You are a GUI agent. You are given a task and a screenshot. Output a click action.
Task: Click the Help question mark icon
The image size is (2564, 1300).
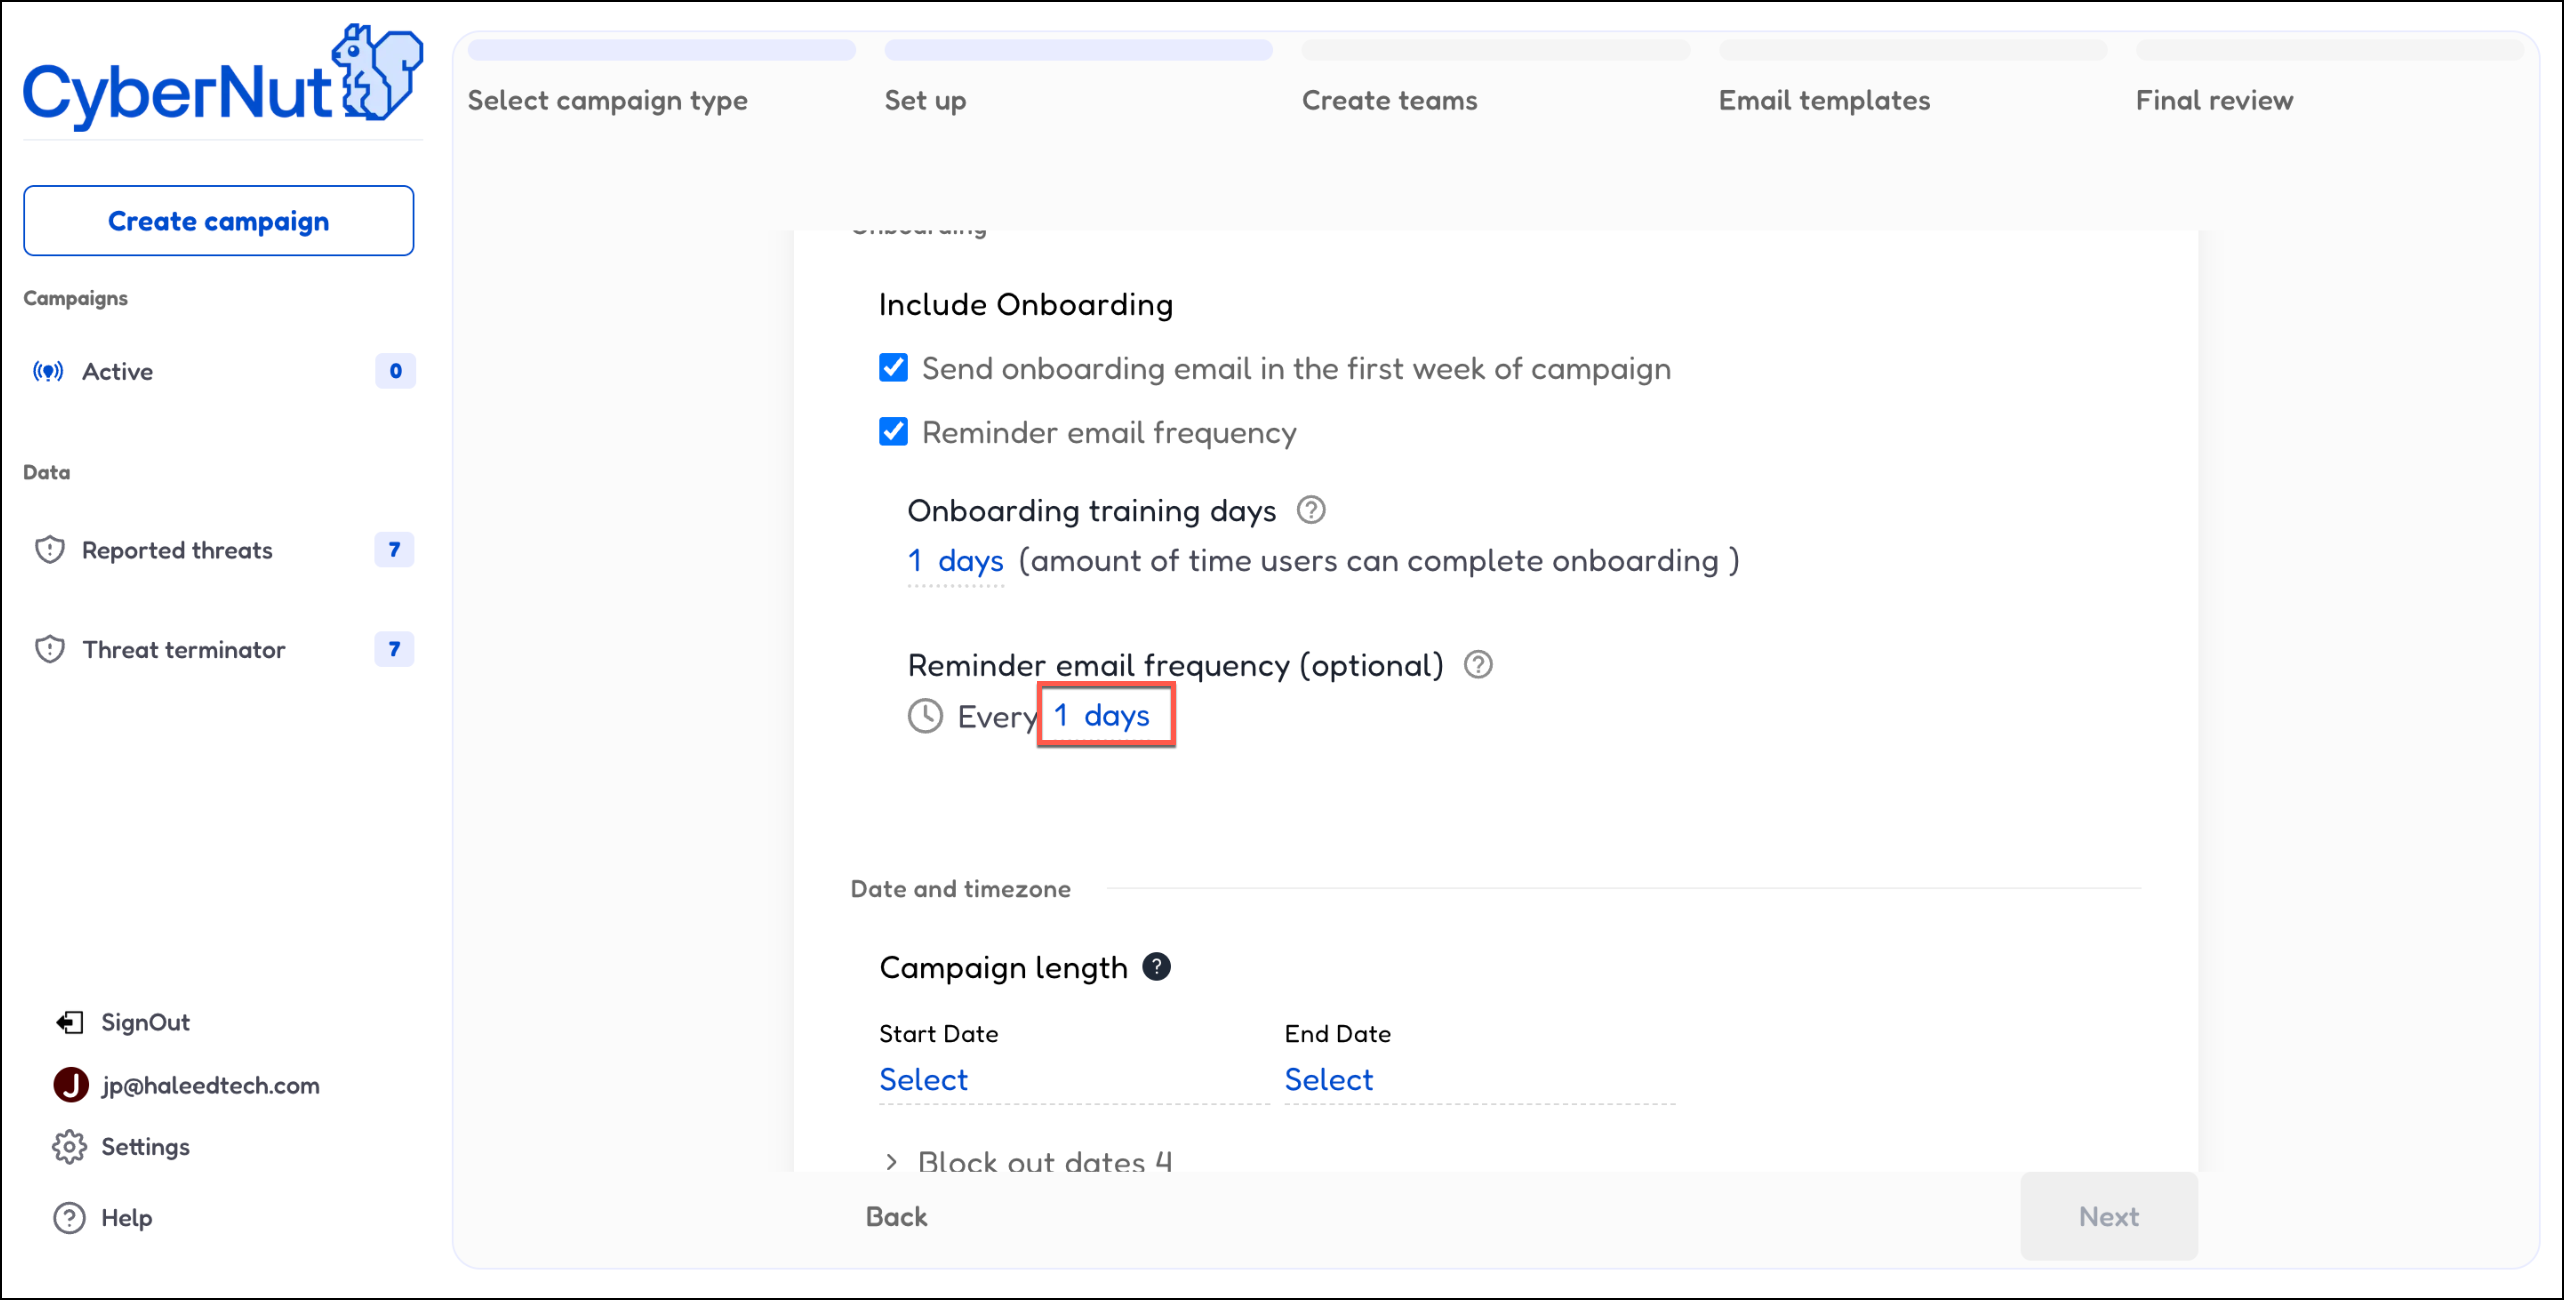(69, 1218)
